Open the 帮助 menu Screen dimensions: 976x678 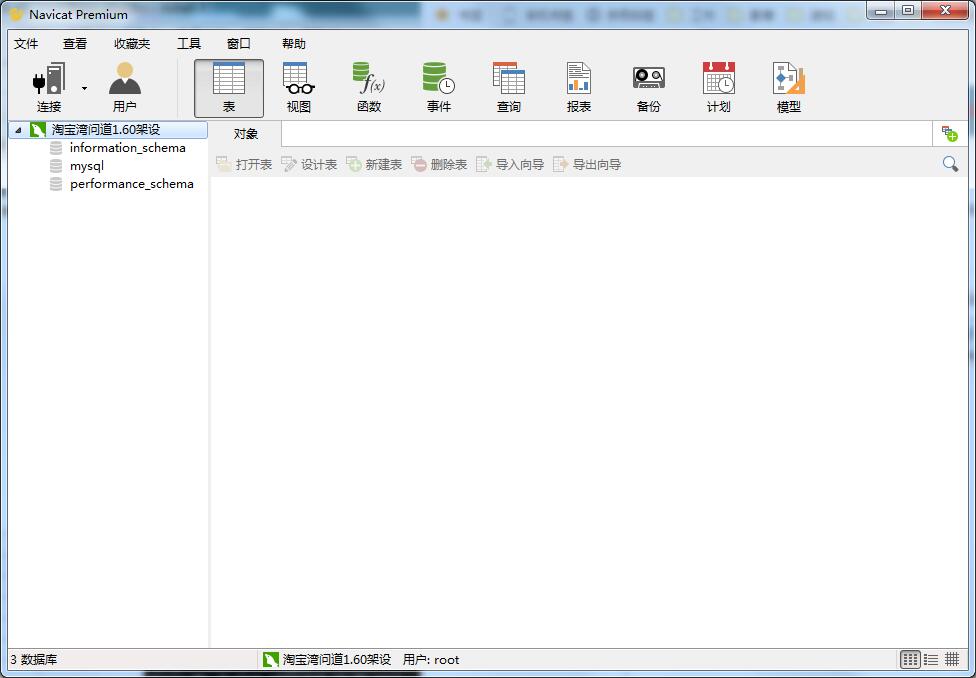294,44
